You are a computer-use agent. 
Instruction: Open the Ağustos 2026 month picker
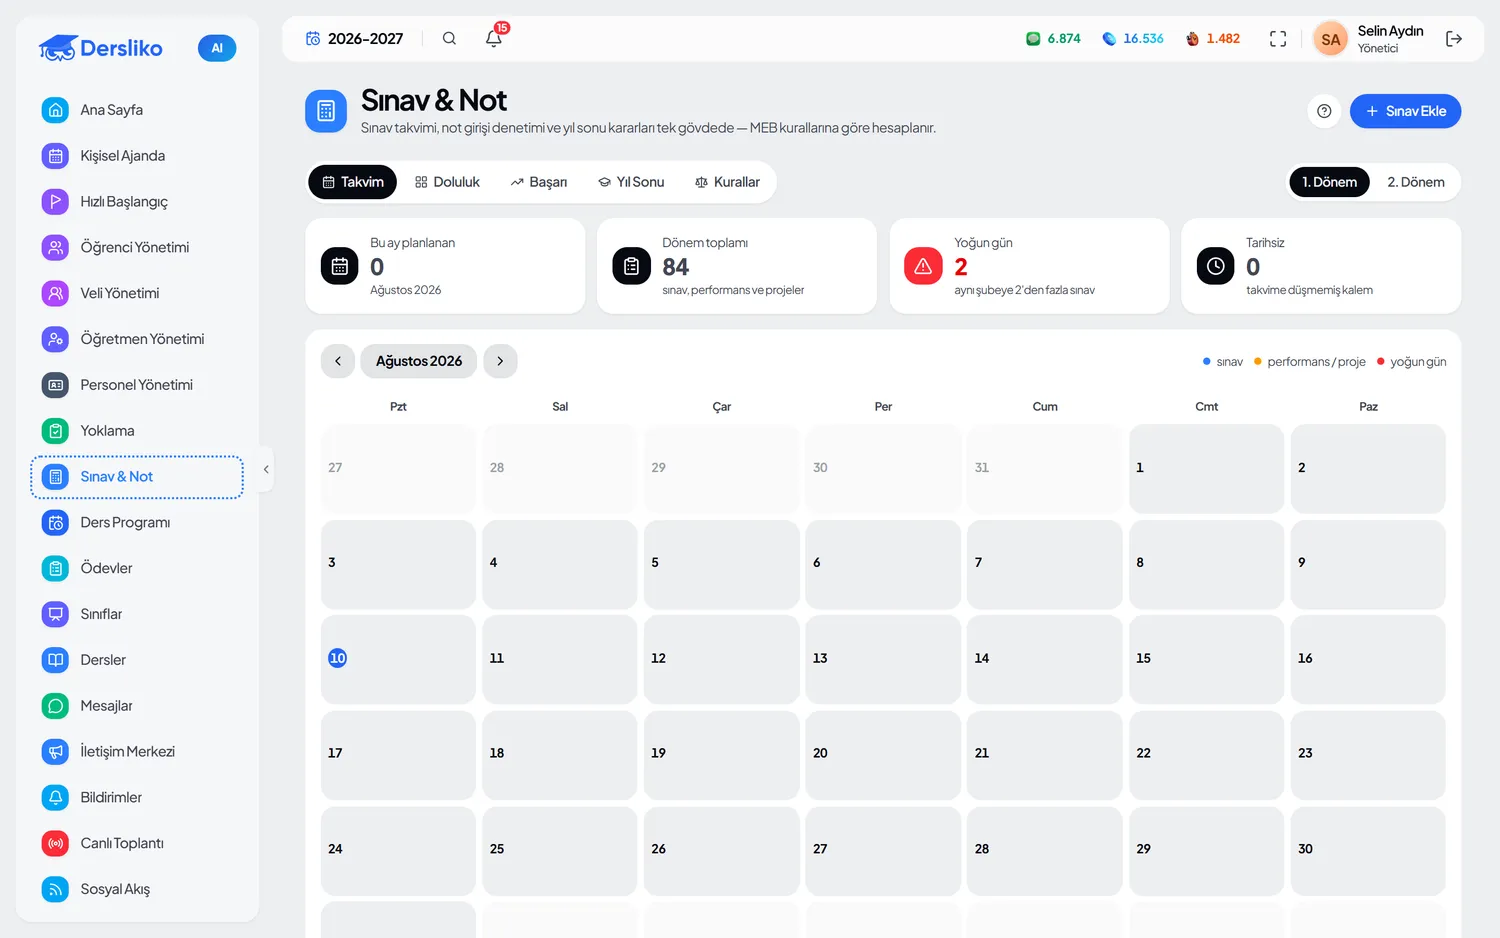pos(419,361)
